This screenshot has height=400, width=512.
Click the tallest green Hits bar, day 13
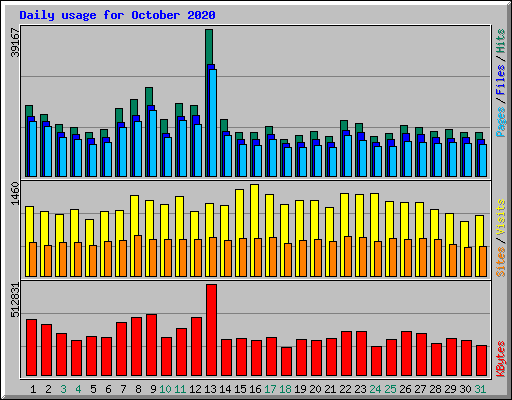pos(209,47)
